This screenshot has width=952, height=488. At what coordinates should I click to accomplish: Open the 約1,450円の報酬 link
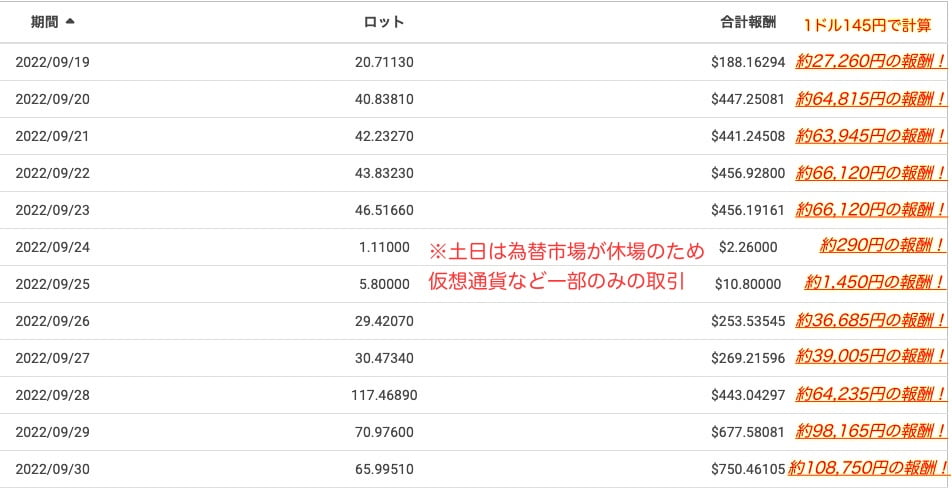pyautogui.click(x=874, y=283)
